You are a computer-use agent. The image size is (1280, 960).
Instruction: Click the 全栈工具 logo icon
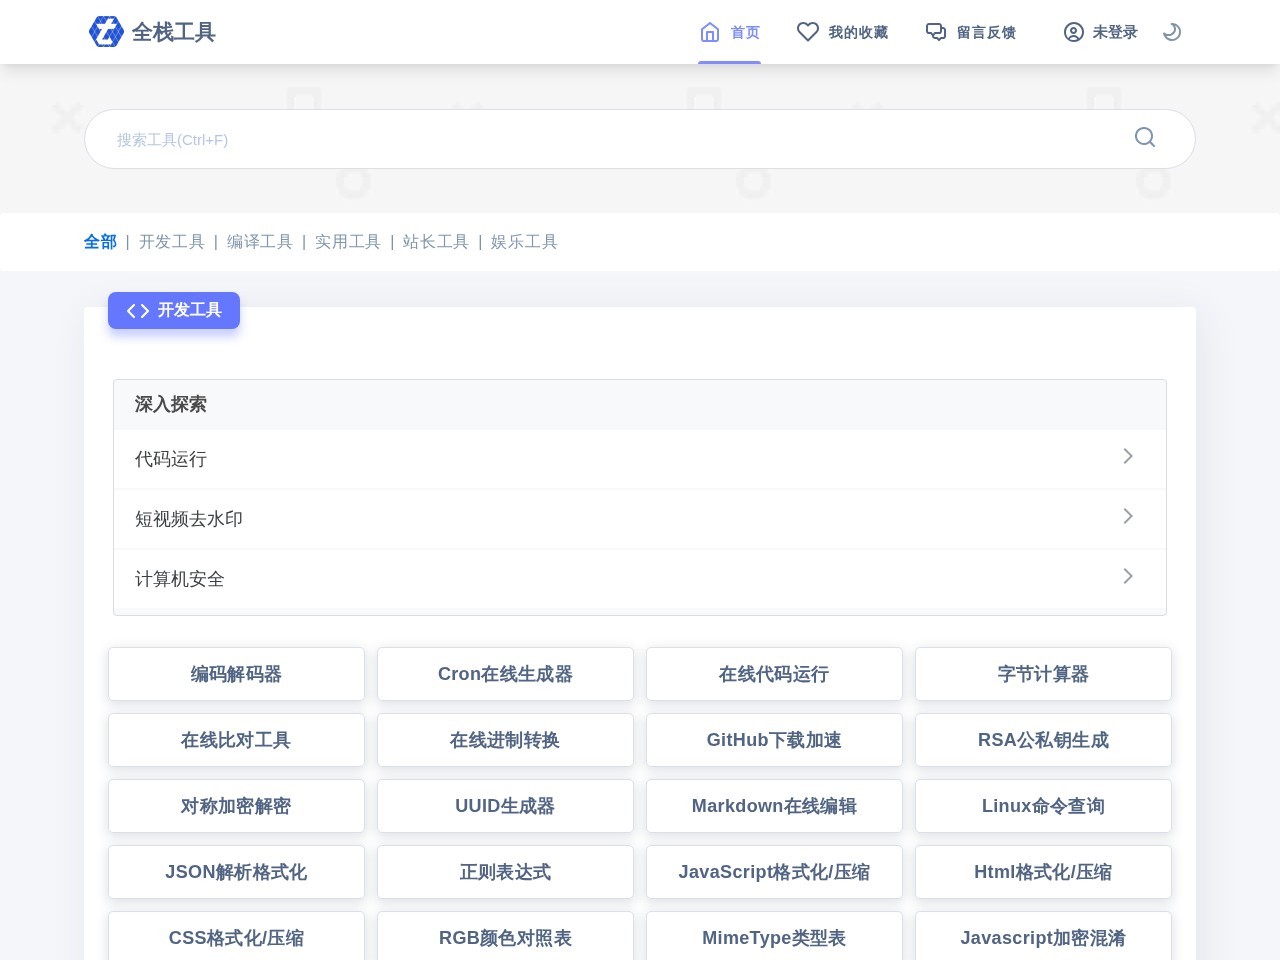(107, 31)
